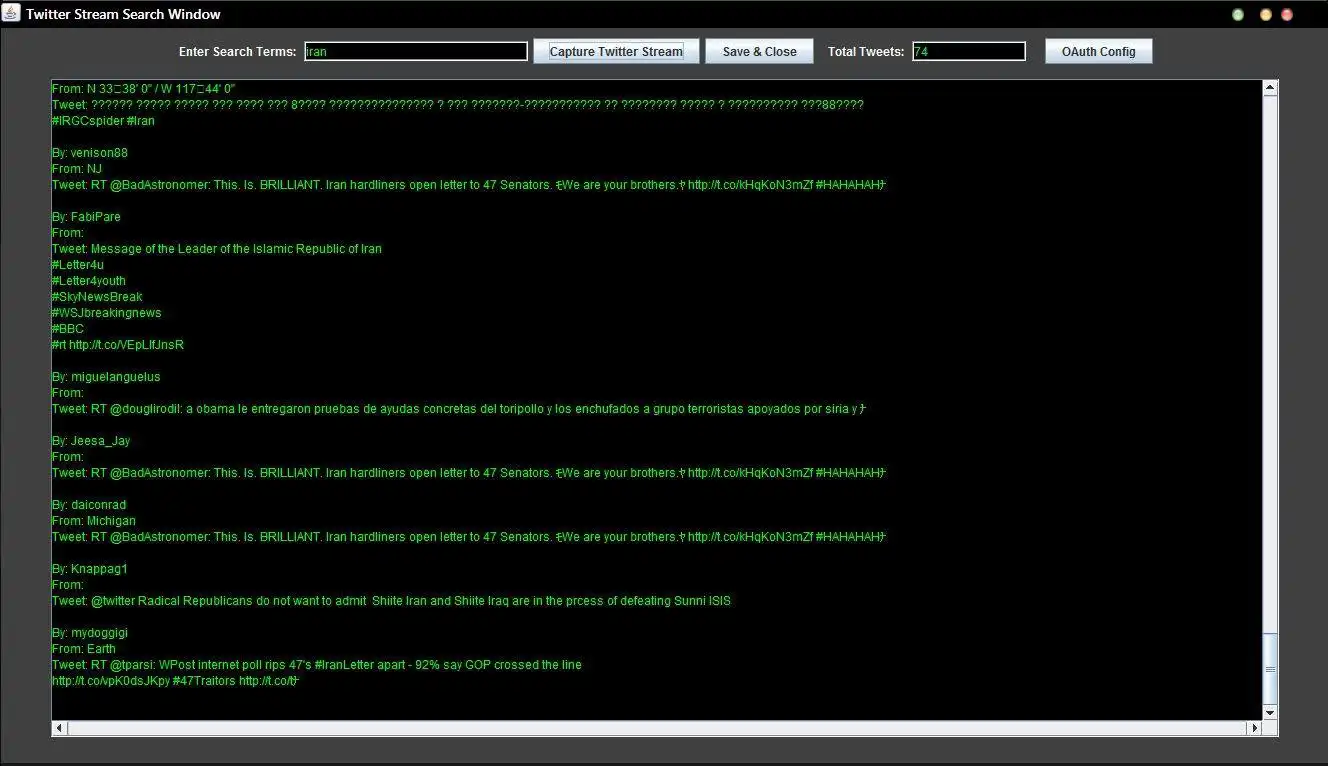Click the horizontal scrollbar right arrow
The image size is (1328, 766).
1254,729
